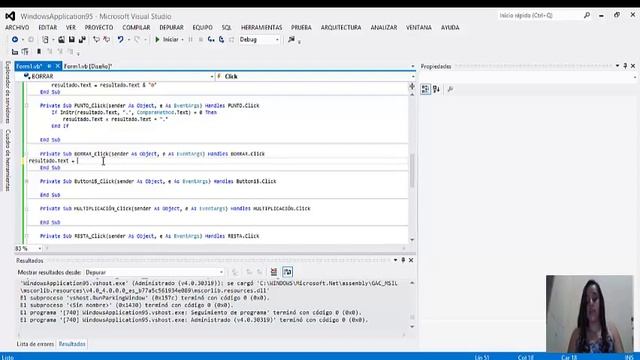Toggle auto-hide pin on Propiedades panel
Viewport: 640px width, 360px height.
[625, 66]
